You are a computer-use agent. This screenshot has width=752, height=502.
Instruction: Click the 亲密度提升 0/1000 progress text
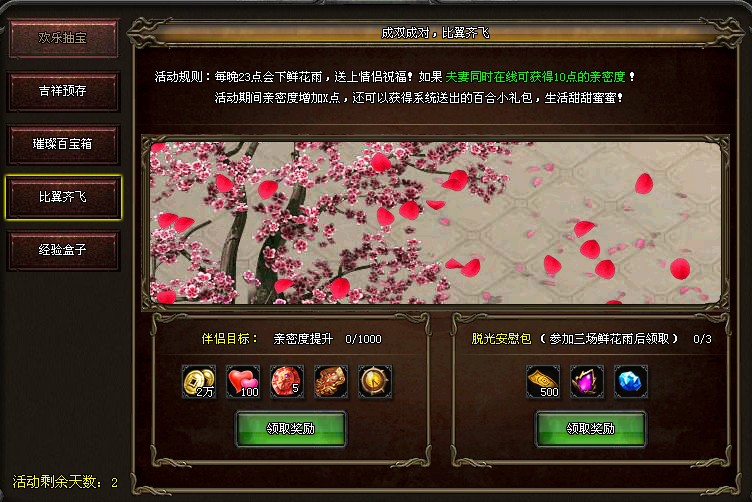pyautogui.click(x=328, y=339)
